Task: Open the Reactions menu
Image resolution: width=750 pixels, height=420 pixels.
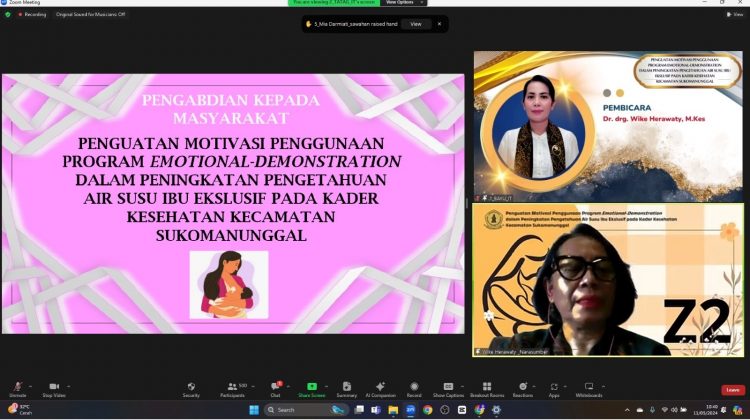Action: click(x=523, y=389)
